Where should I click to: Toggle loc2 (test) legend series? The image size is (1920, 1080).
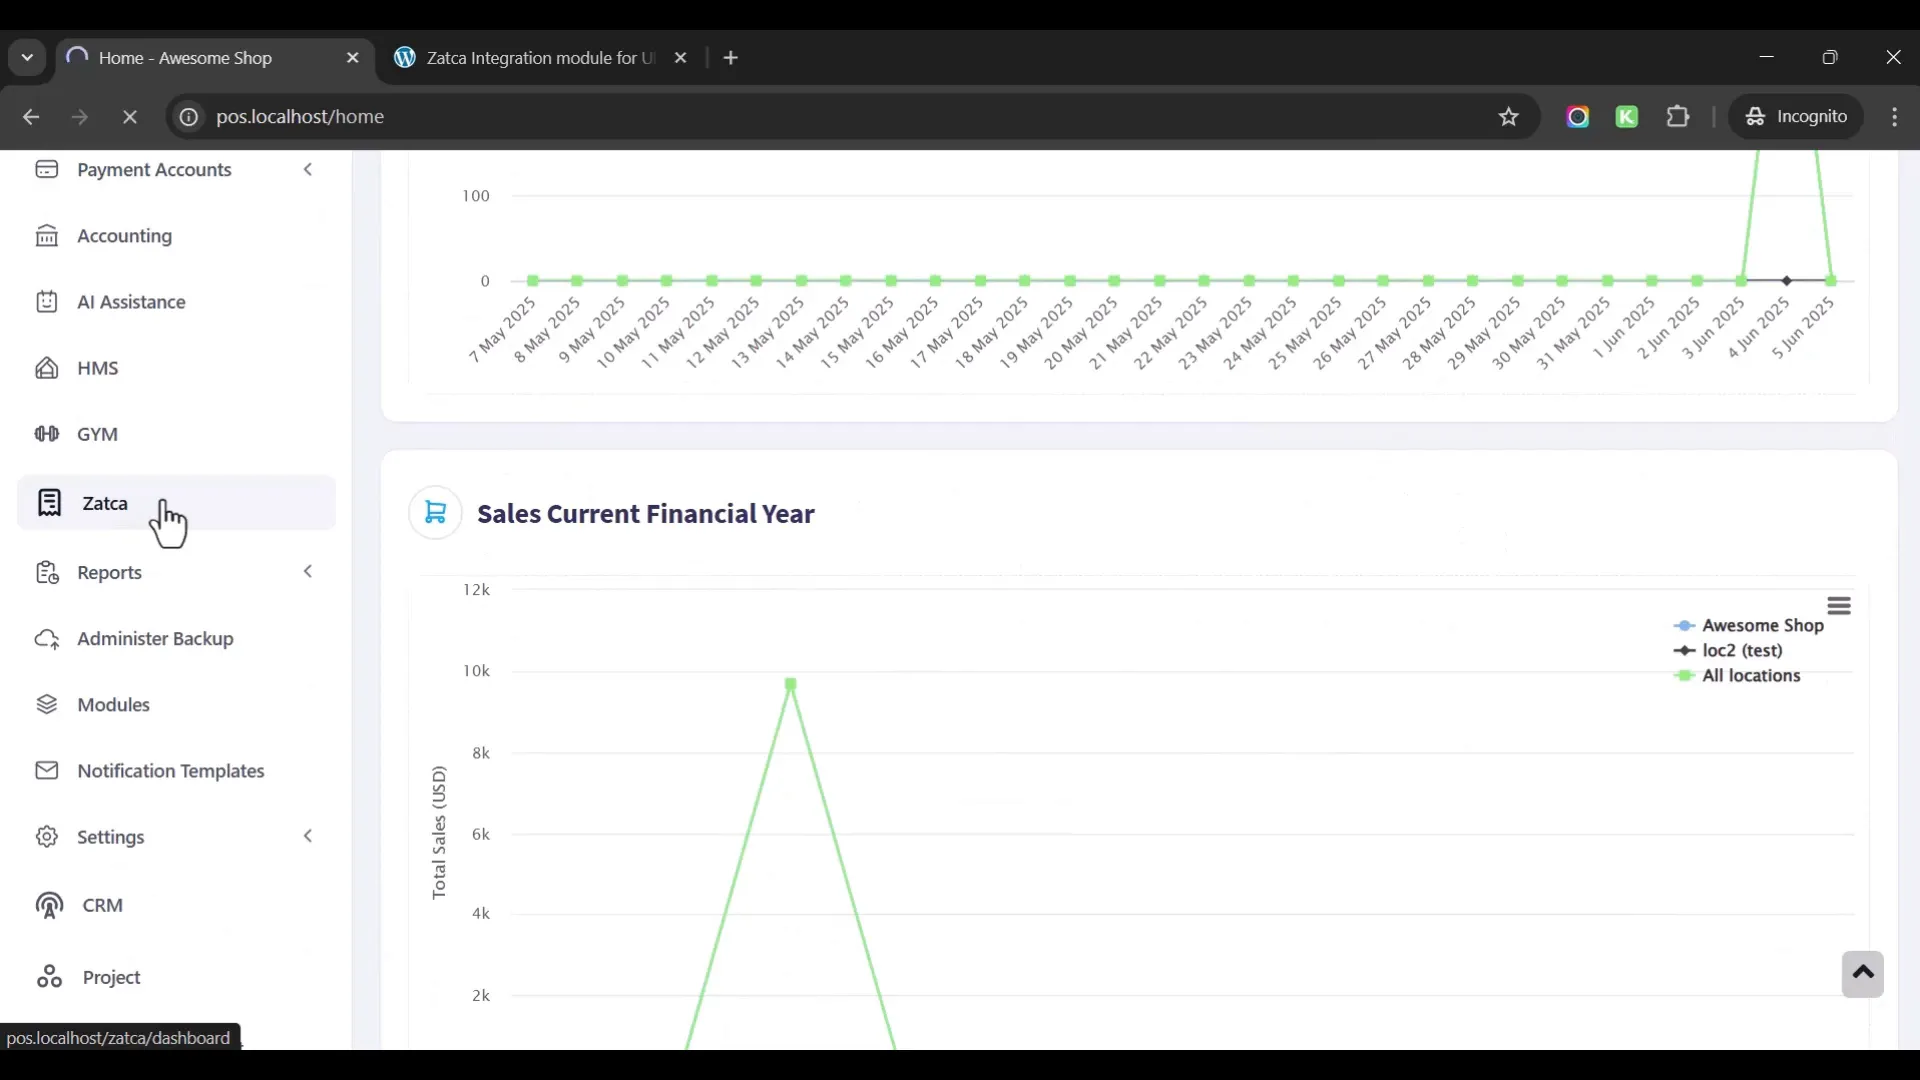coord(1742,651)
